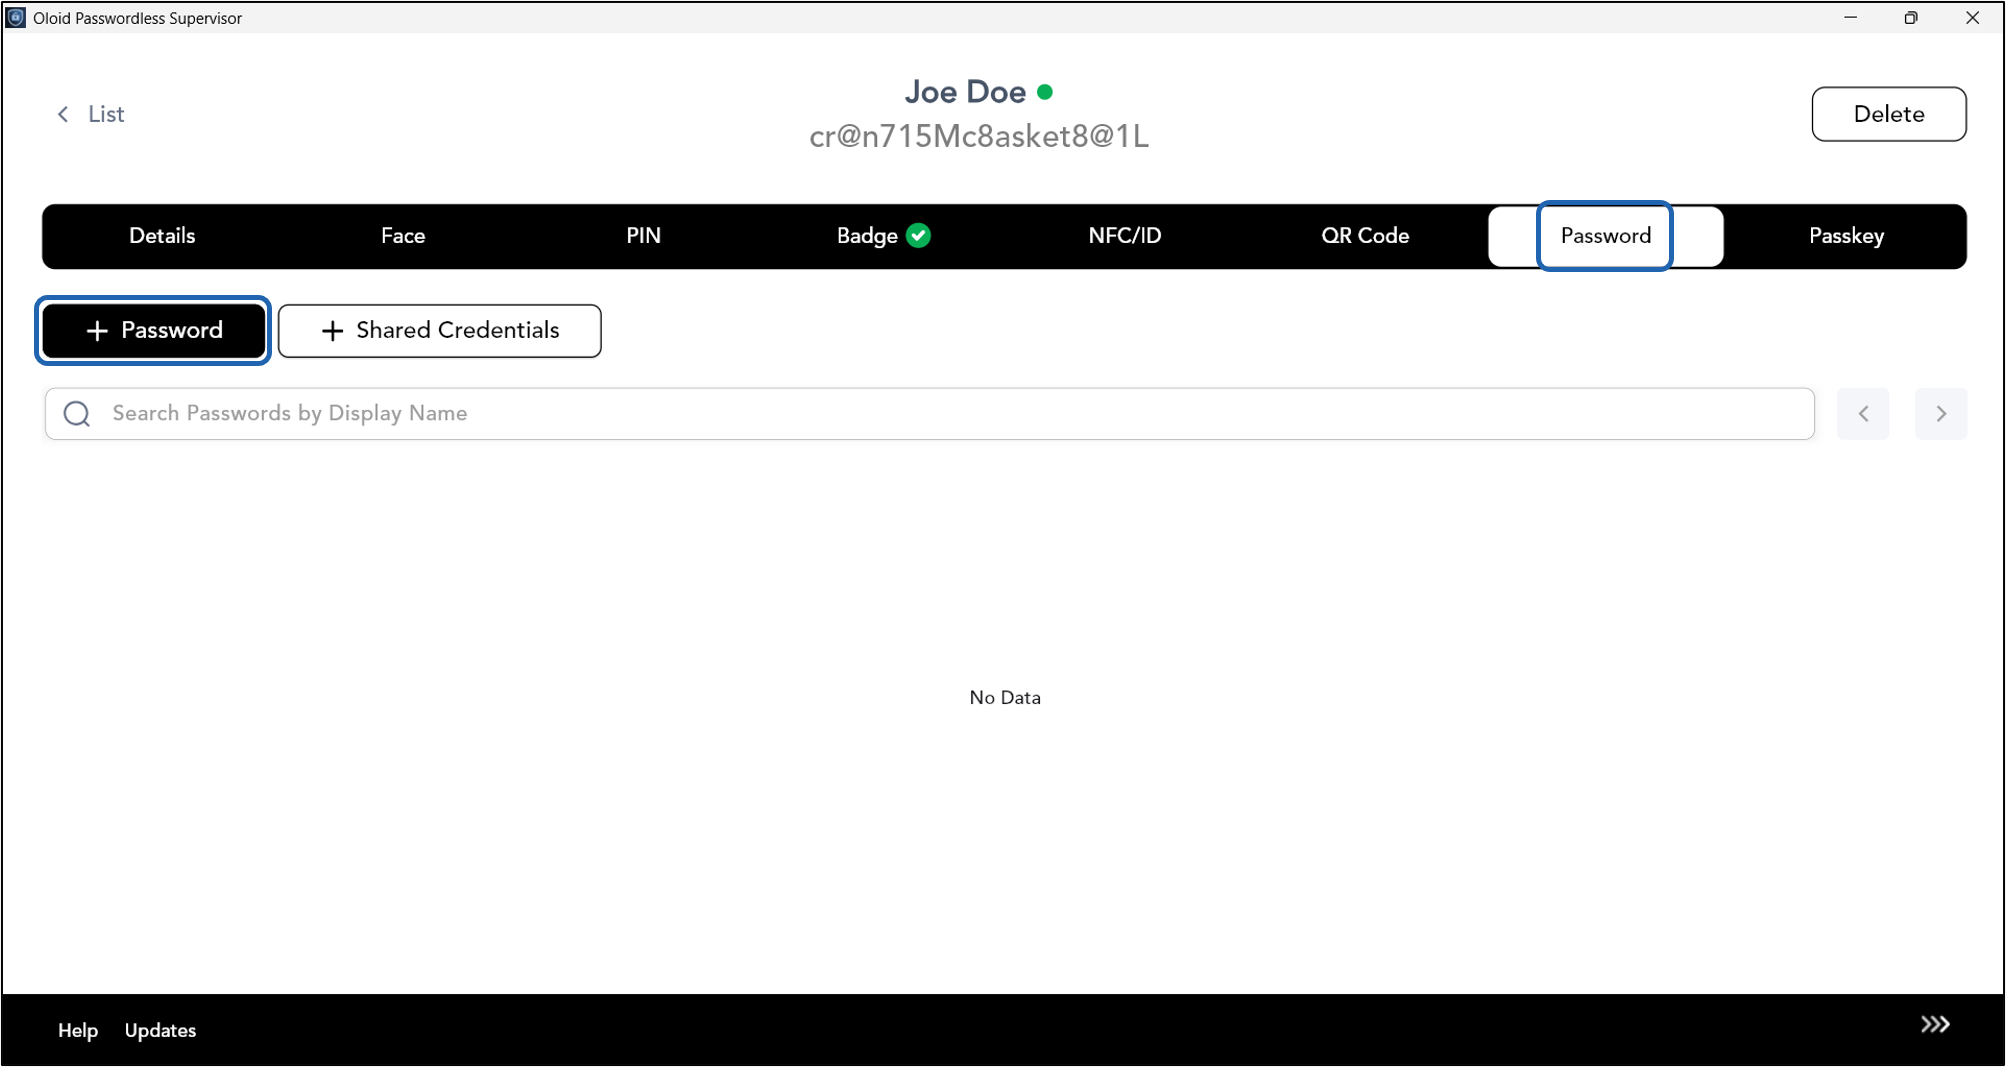Open the Badge tab
Screen dimensions: 2006x1067
(x=883, y=236)
